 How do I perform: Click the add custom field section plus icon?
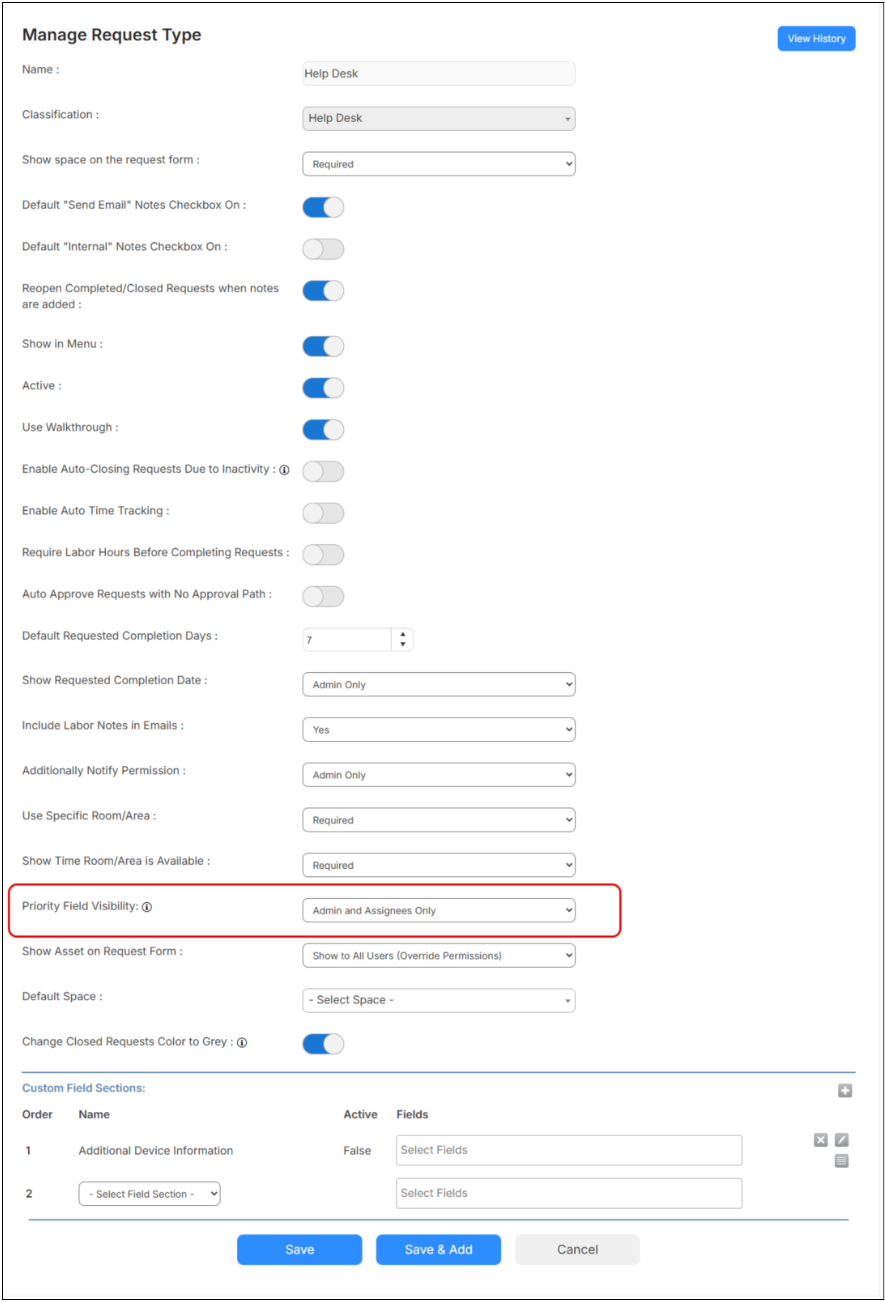pos(845,1091)
